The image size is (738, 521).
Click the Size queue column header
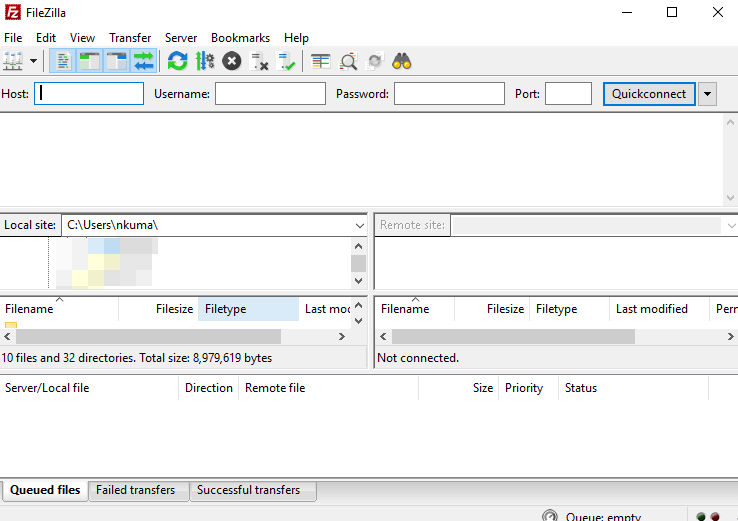458,388
